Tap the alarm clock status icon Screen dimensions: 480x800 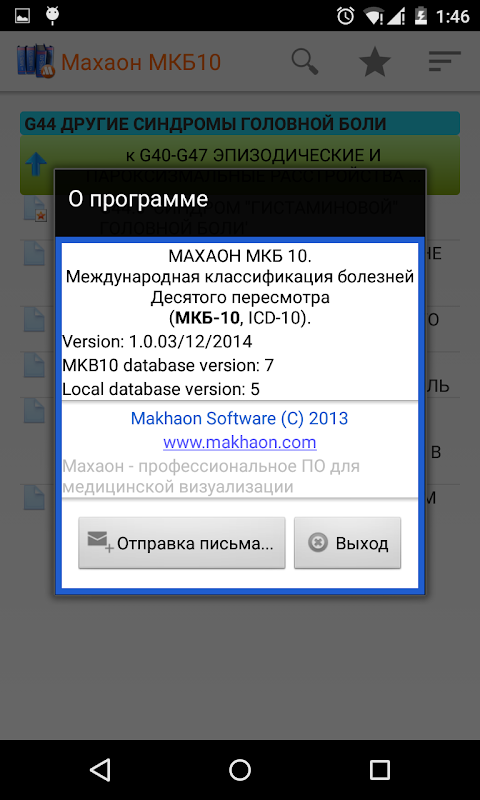[345, 16]
